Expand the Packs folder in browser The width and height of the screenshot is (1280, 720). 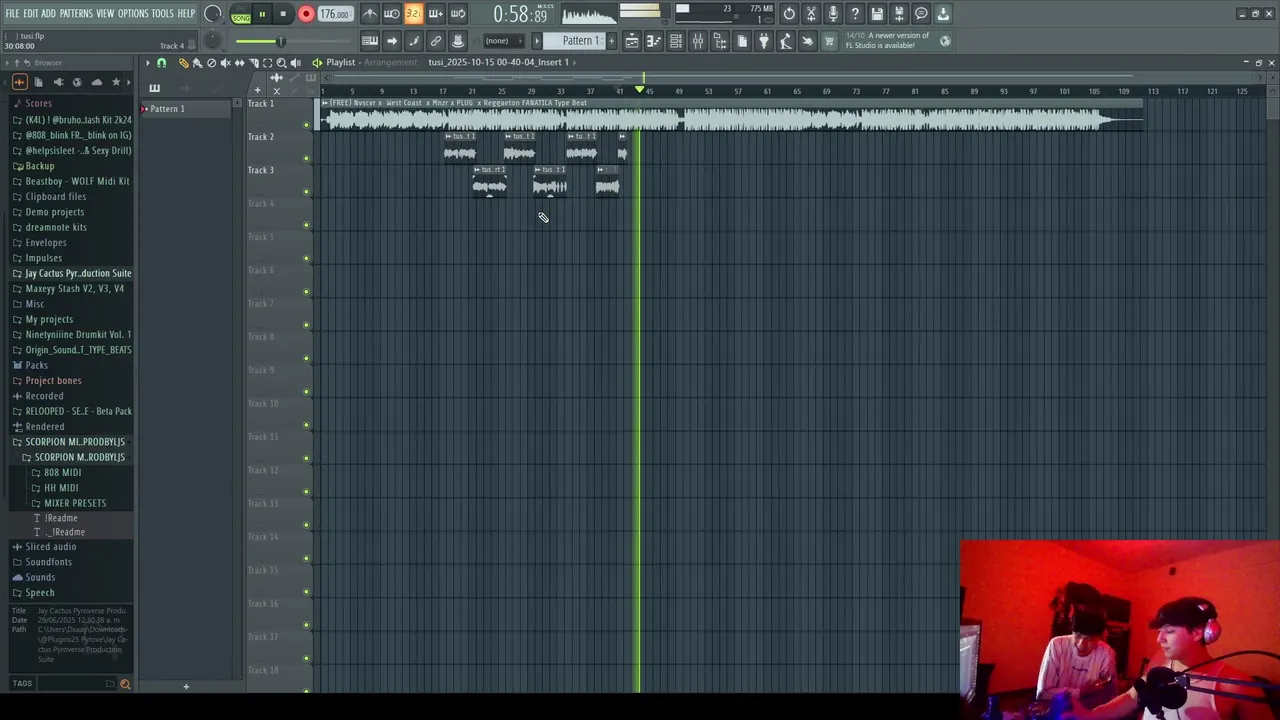(x=37, y=365)
